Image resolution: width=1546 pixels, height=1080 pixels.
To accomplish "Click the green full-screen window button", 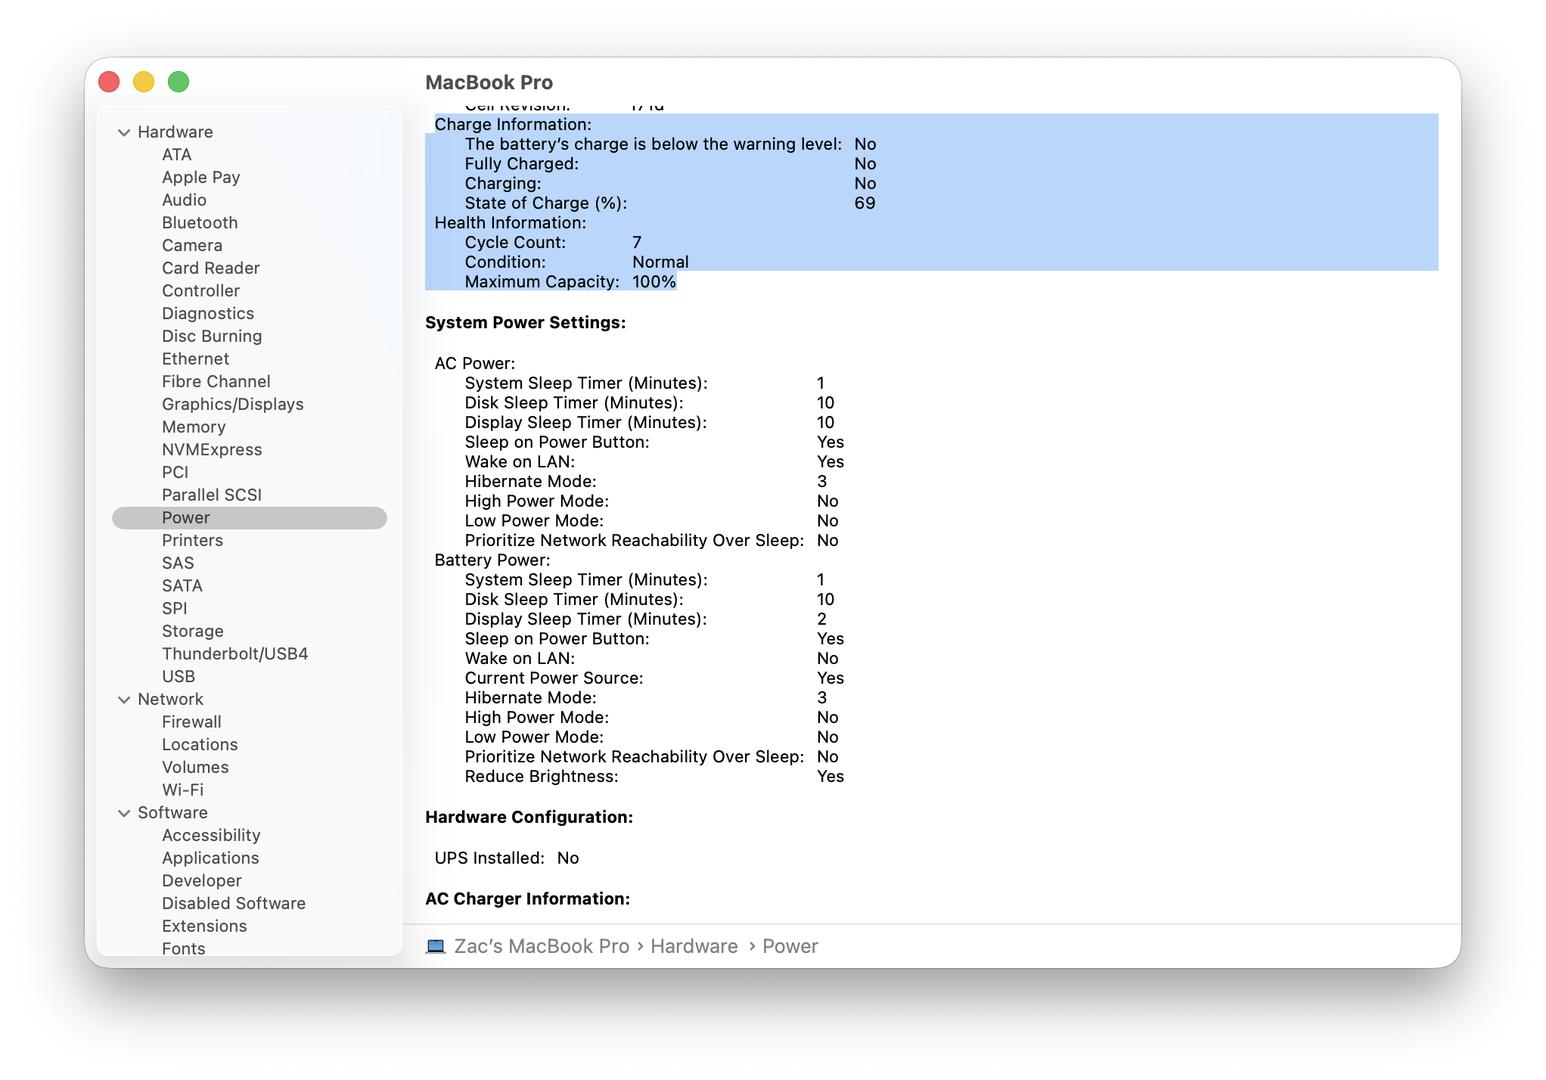I will click(x=178, y=82).
